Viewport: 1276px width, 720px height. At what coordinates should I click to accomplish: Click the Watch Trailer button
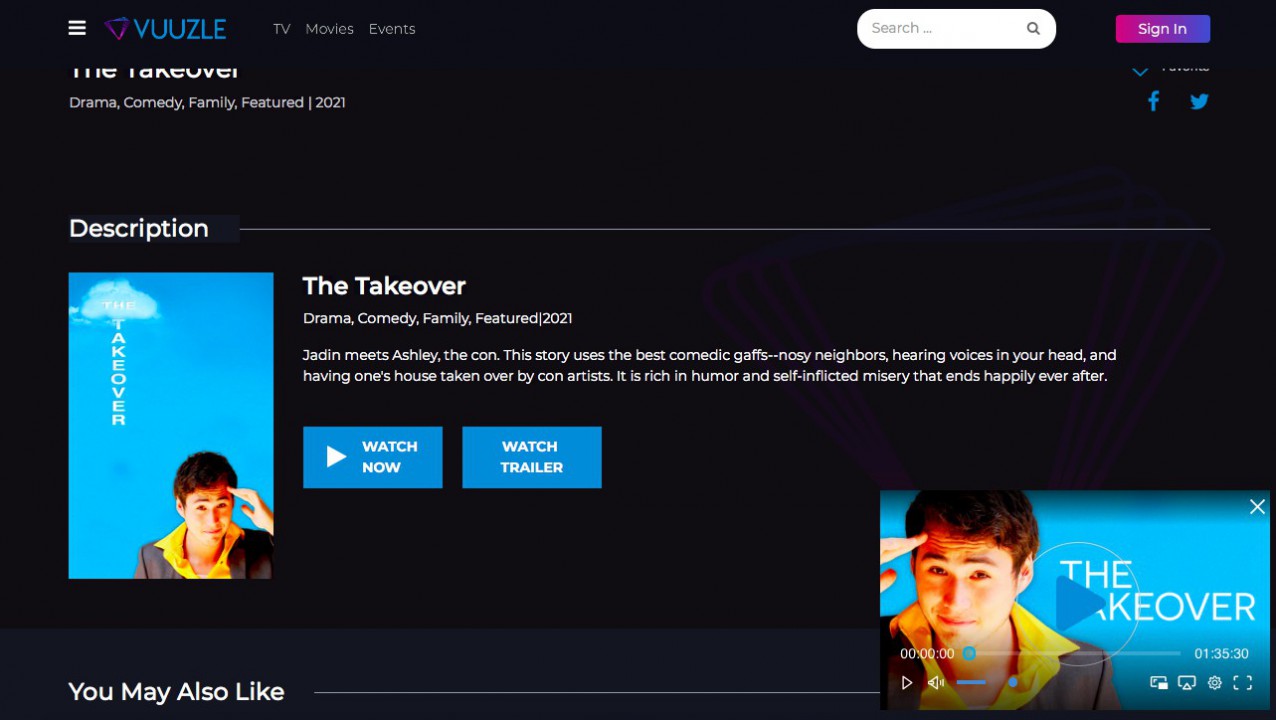tap(531, 457)
